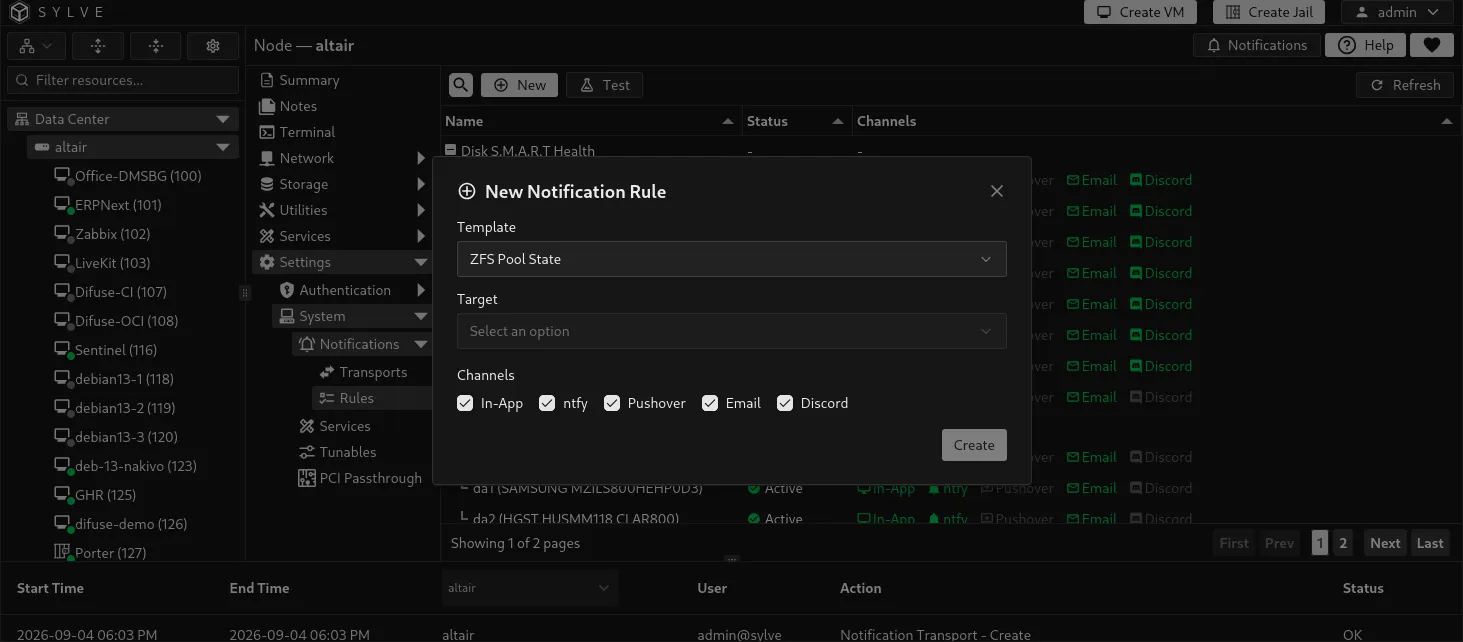1463x642 pixels.
Task: Expand the Storage submenu arrow
Action: pos(421,184)
